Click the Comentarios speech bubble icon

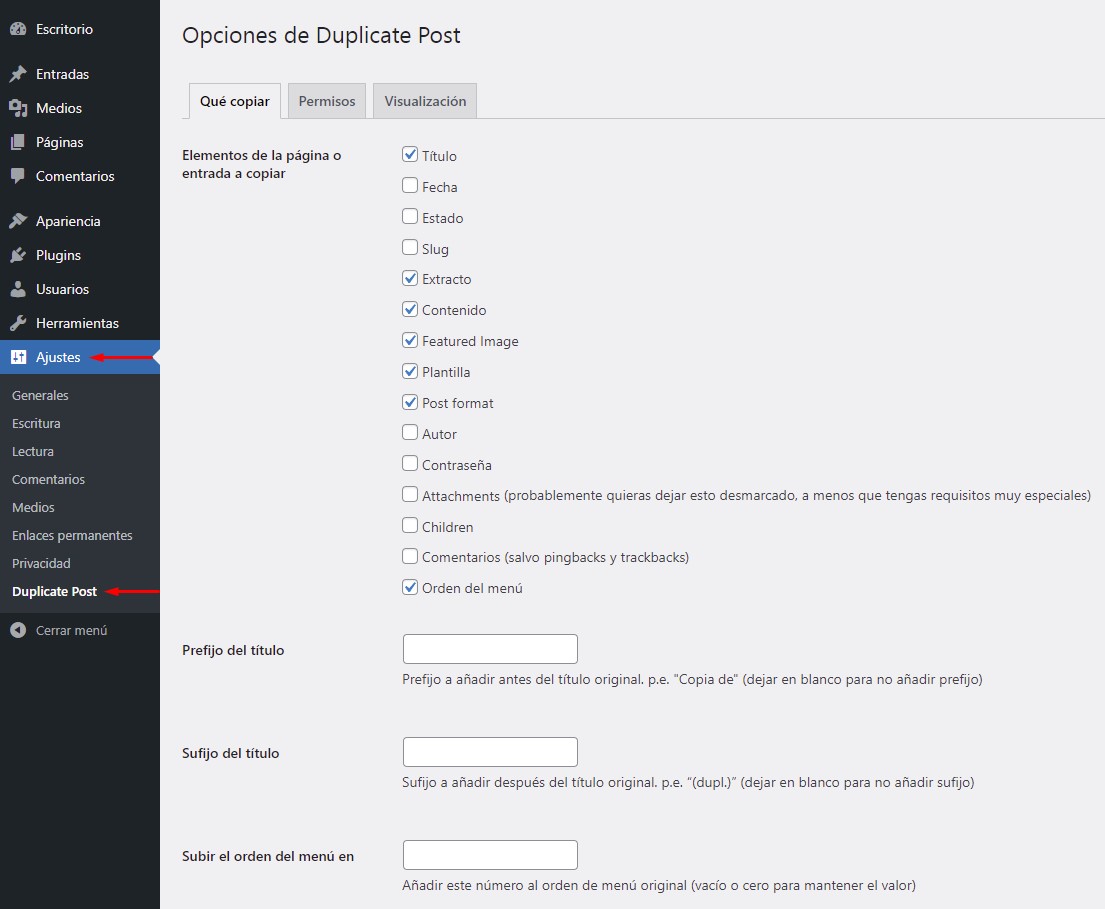coord(18,176)
